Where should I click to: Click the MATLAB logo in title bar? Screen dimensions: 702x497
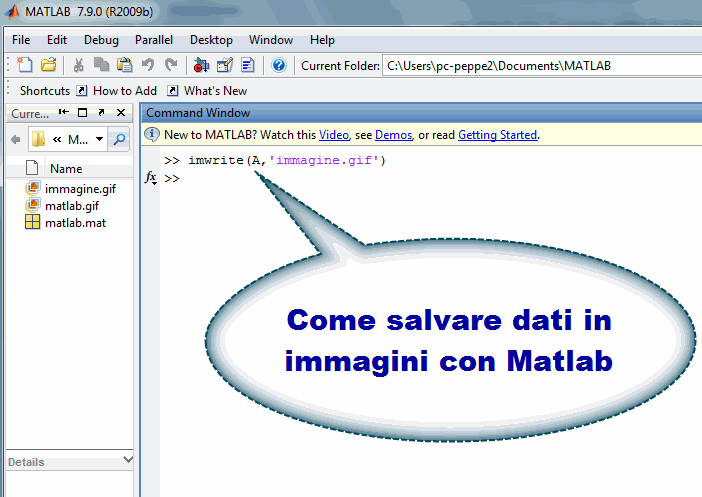pos(13,11)
